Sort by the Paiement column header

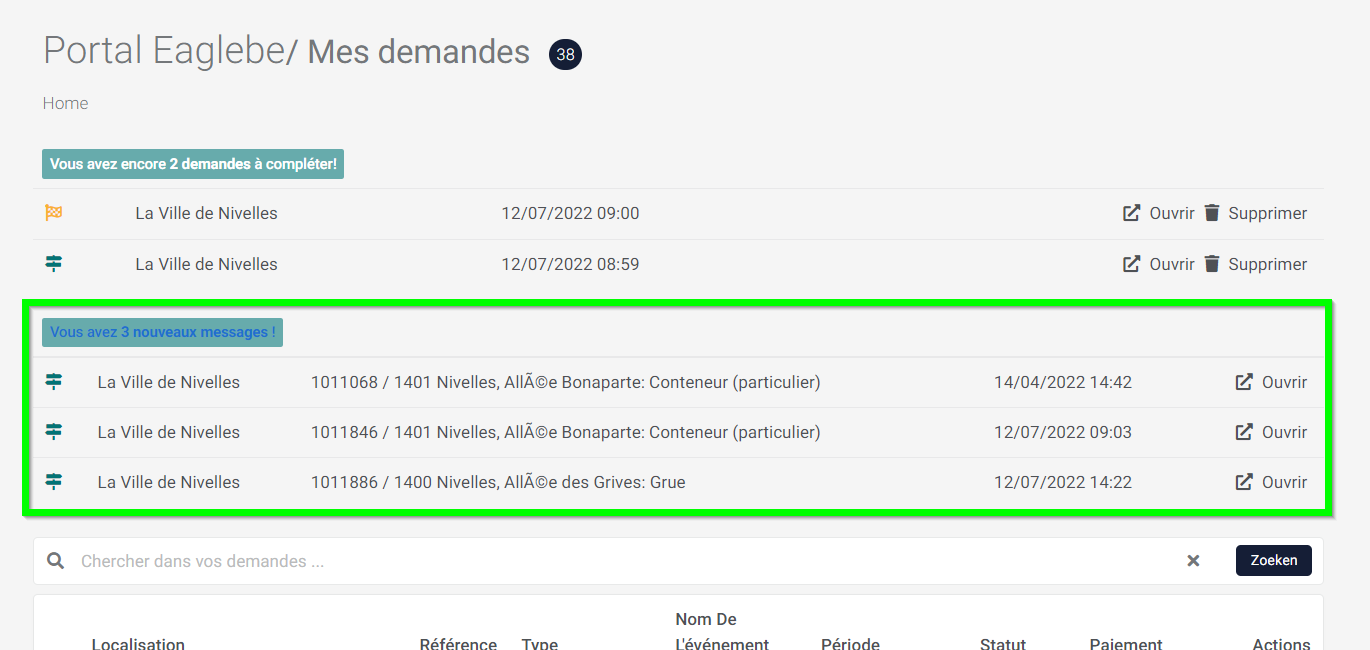coord(1126,644)
